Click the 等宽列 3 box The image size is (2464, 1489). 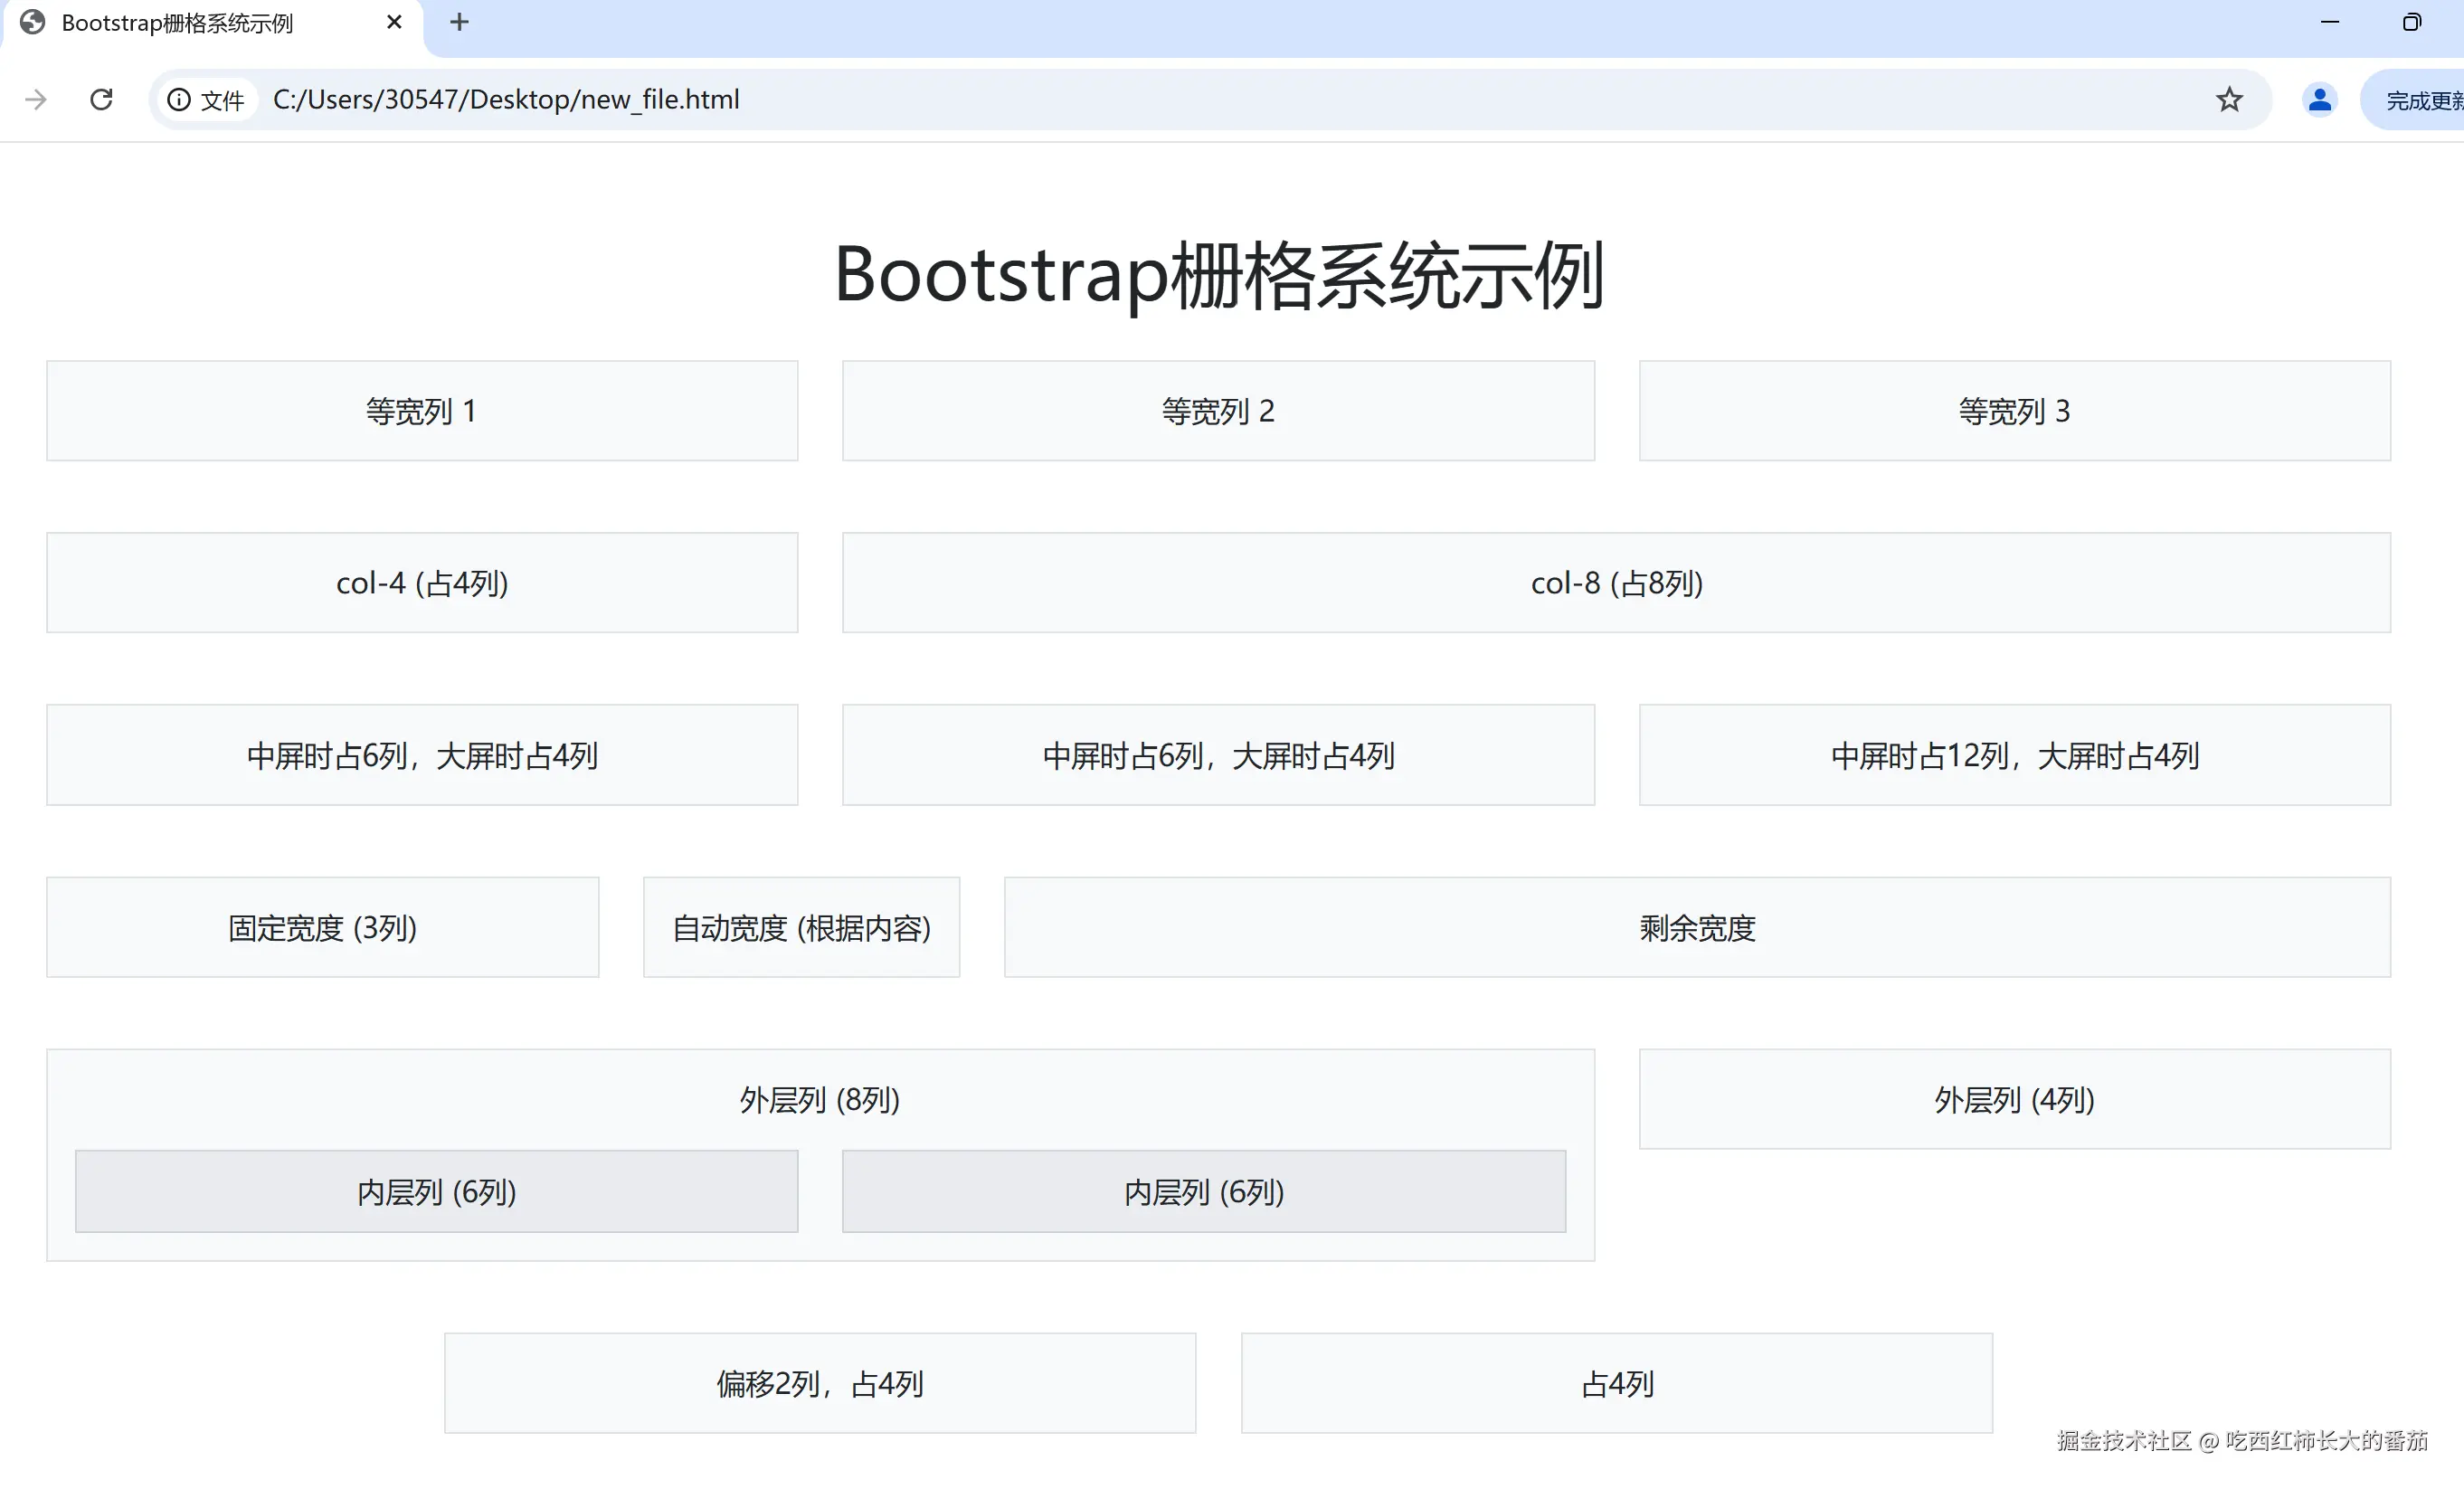[2014, 411]
